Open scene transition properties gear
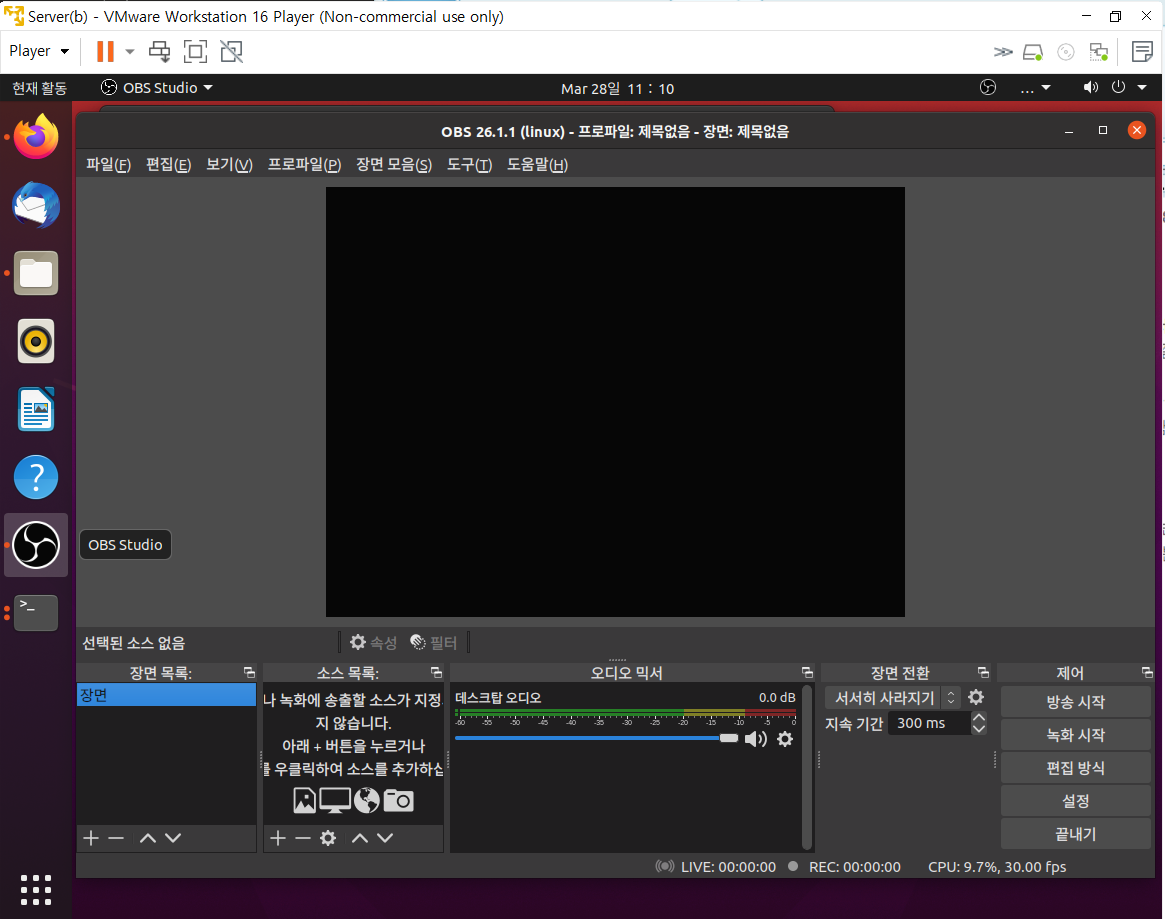The height and width of the screenshot is (919, 1165). [976, 697]
